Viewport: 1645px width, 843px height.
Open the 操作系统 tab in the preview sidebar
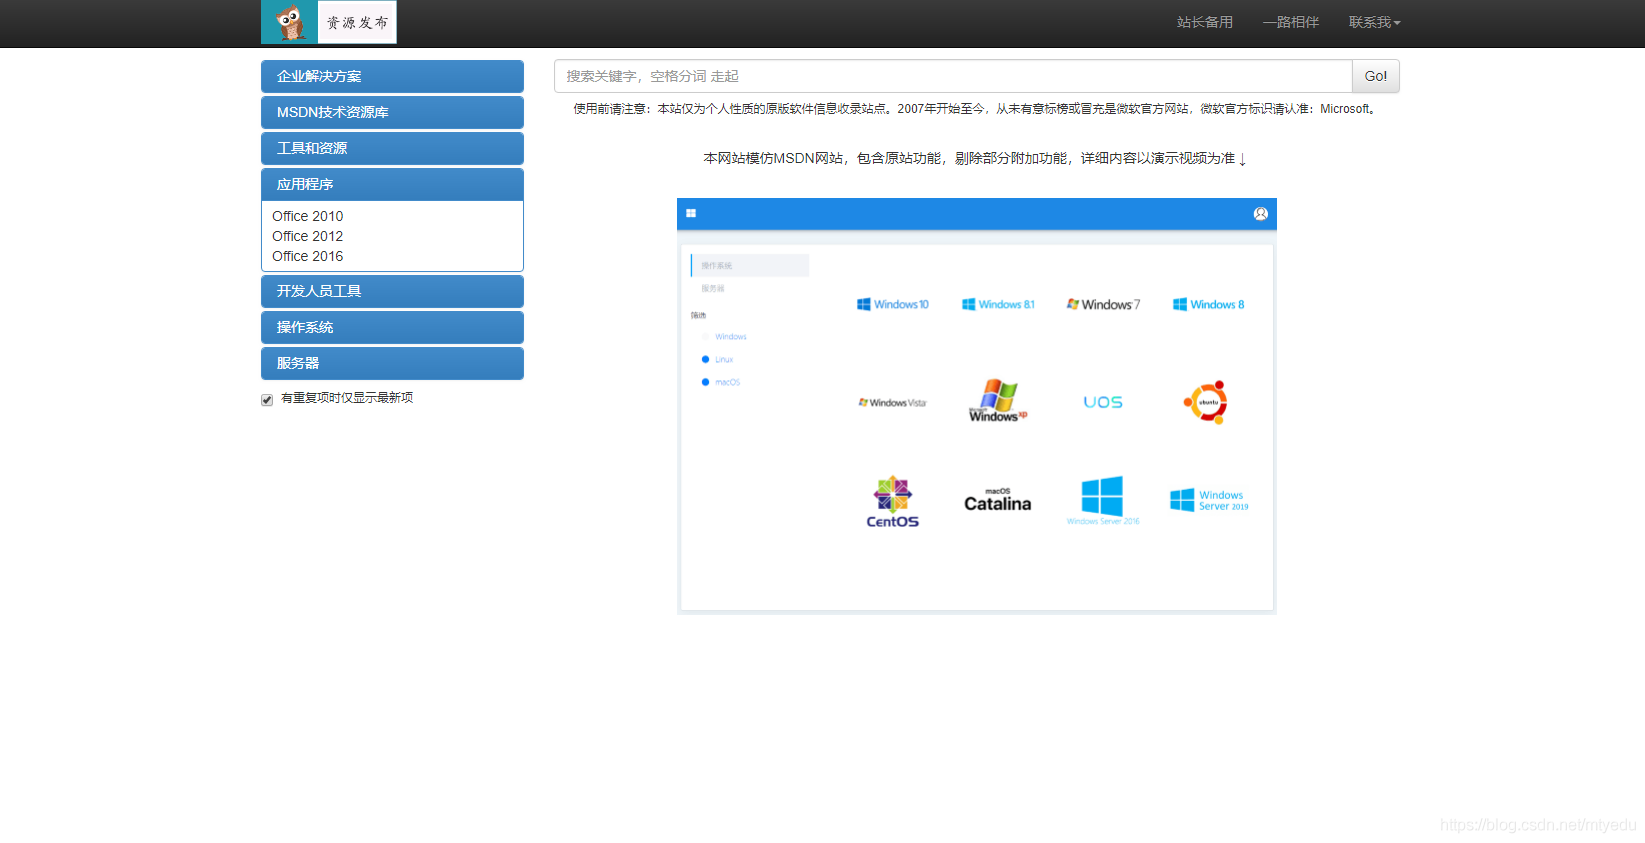pos(750,265)
